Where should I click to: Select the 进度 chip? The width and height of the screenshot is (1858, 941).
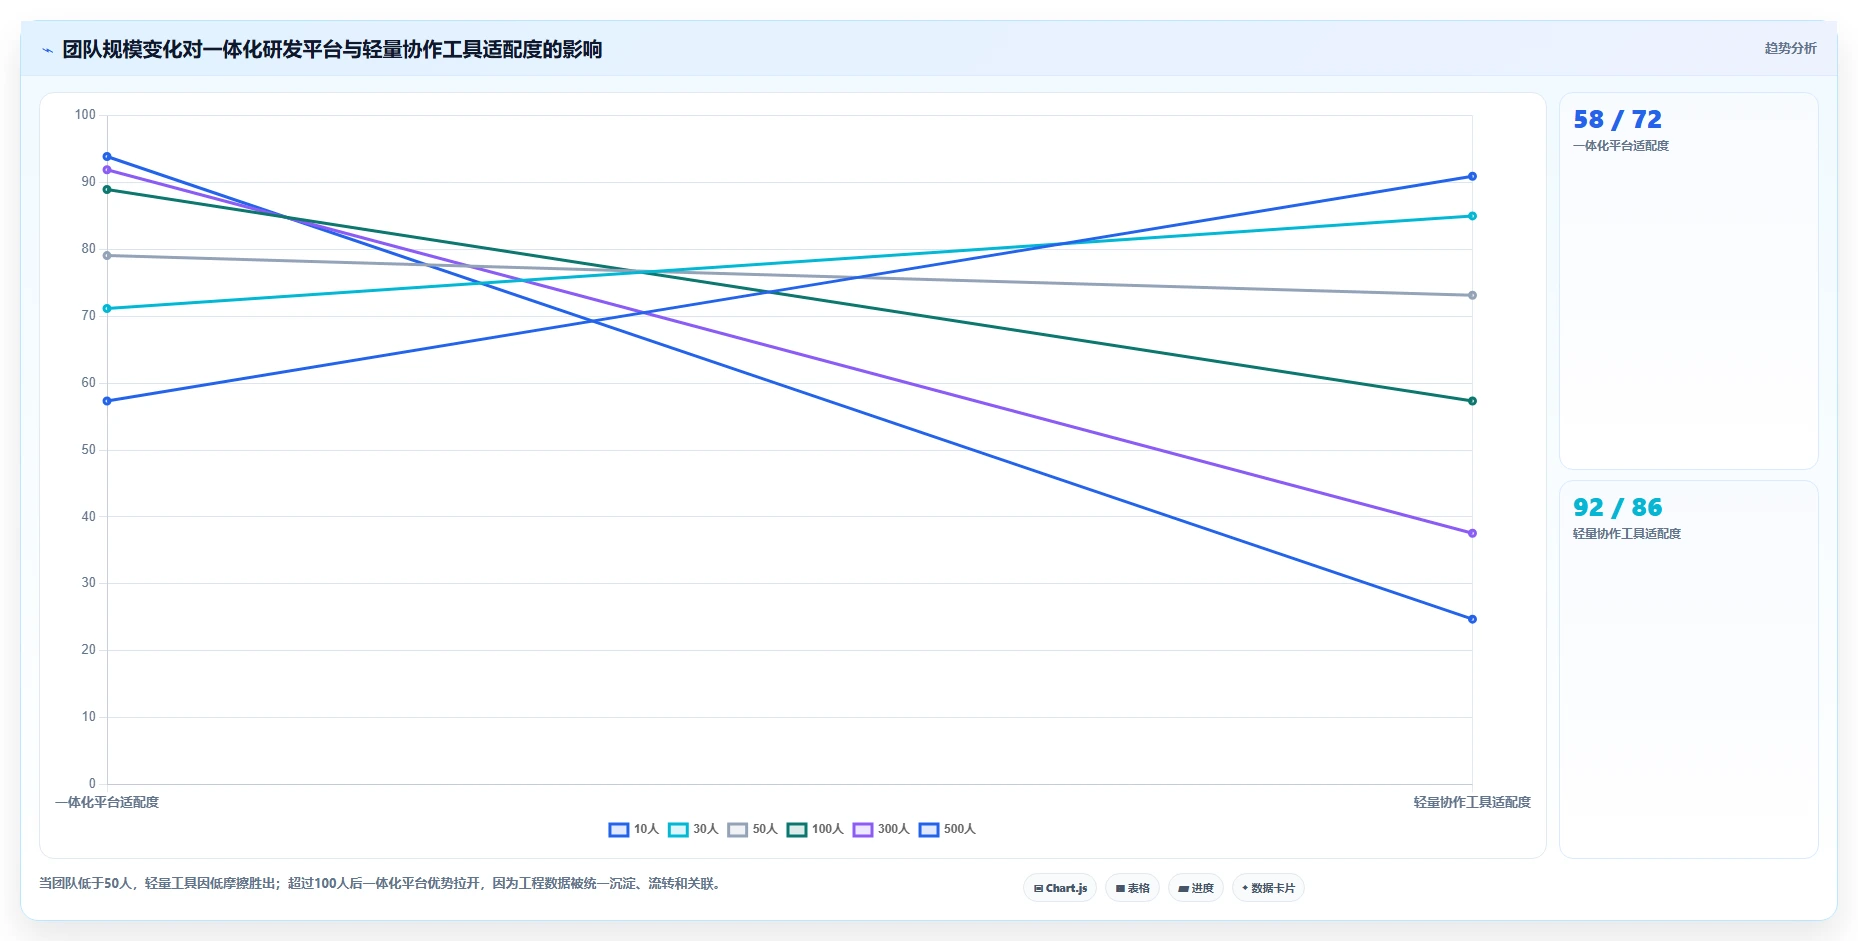pyautogui.click(x=1196, y=888)
